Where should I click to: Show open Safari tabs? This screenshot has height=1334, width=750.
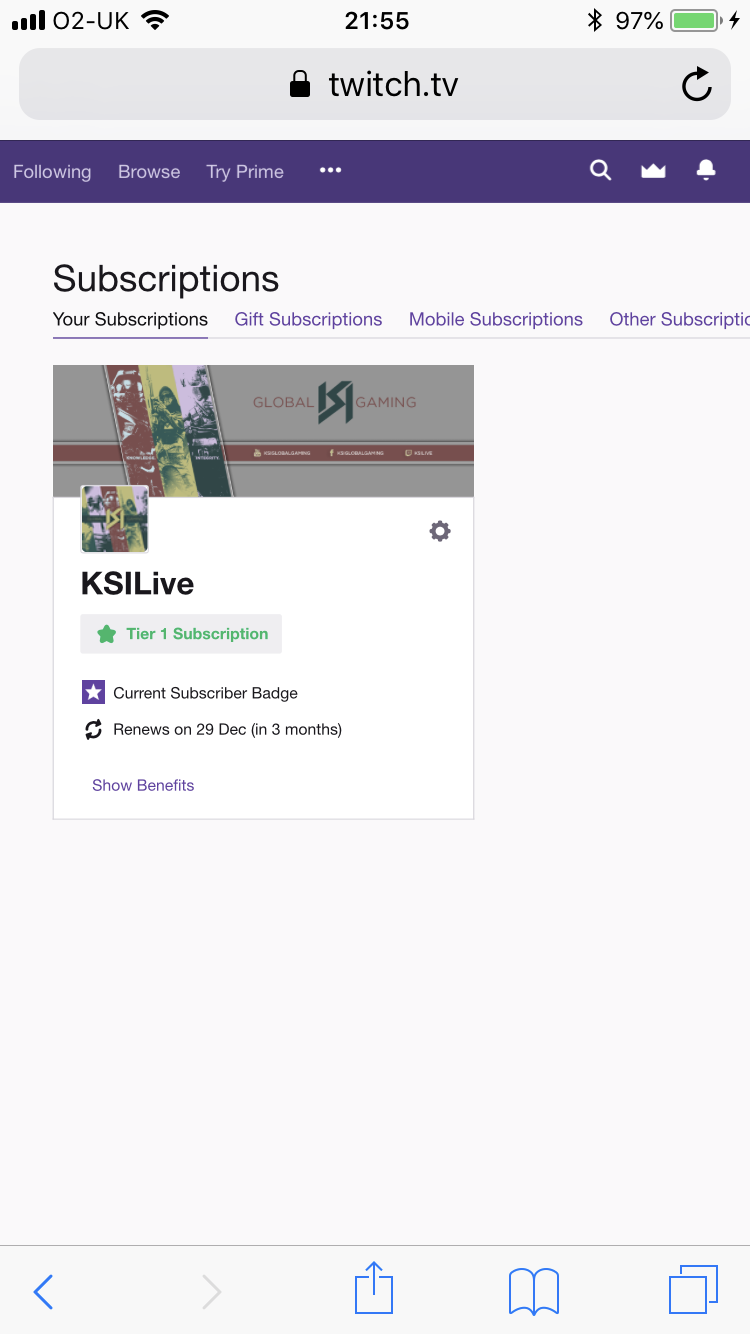coord(693,1290)
